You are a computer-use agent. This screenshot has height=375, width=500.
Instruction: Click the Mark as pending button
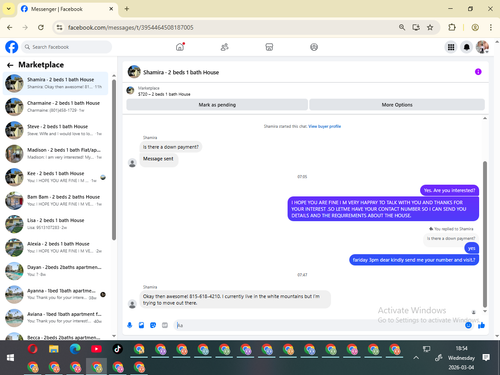[217, 105]
